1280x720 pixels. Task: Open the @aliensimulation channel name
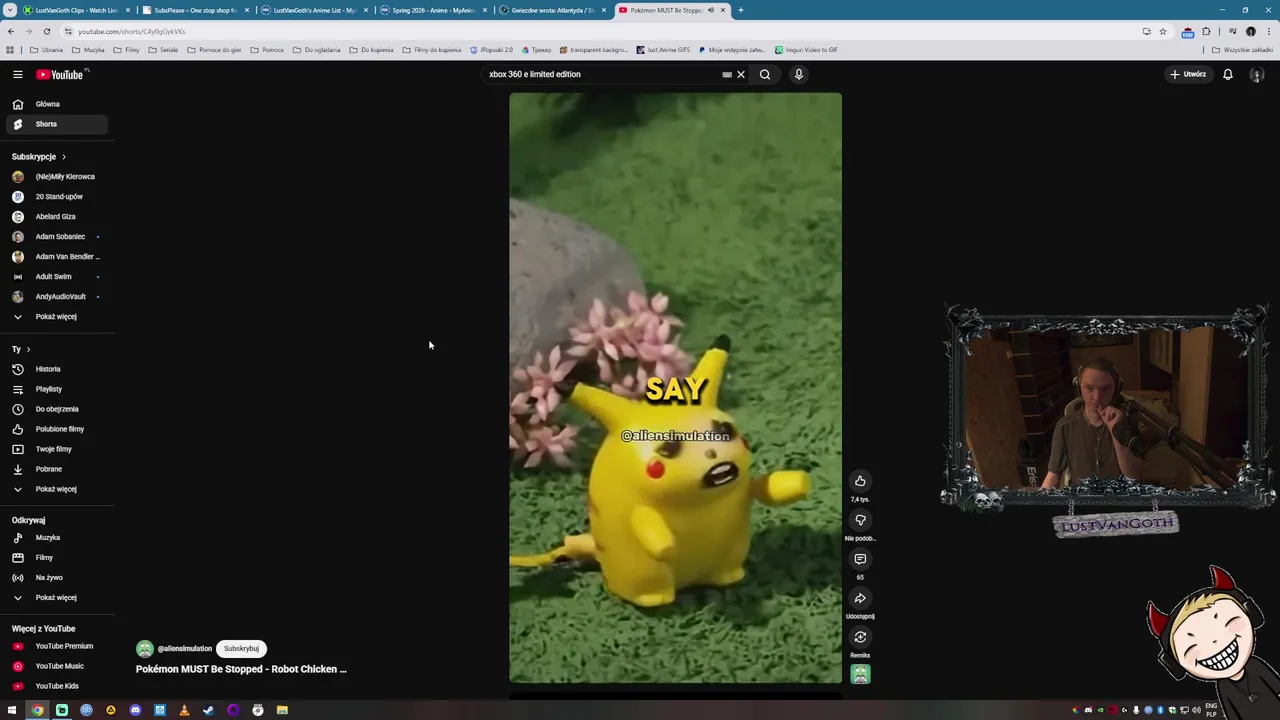185,648
